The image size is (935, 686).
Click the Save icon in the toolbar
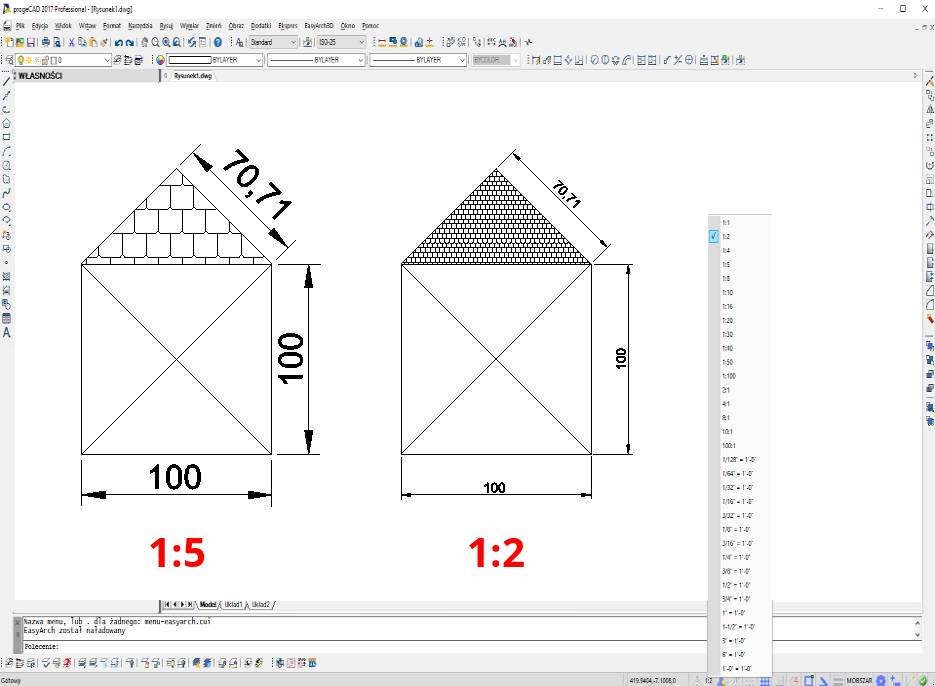point(31,43)
